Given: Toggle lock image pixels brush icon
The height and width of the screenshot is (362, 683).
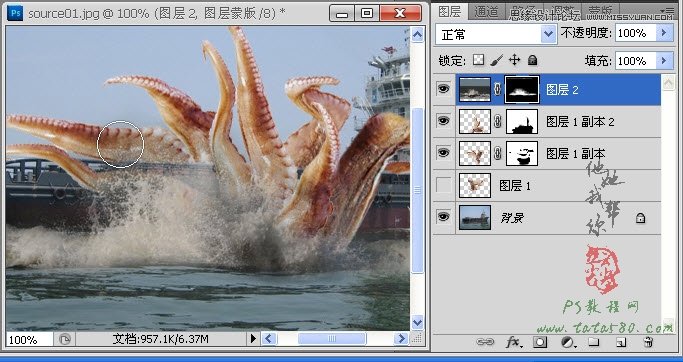Looking at the screenshot, I should (x=497, y=60).
